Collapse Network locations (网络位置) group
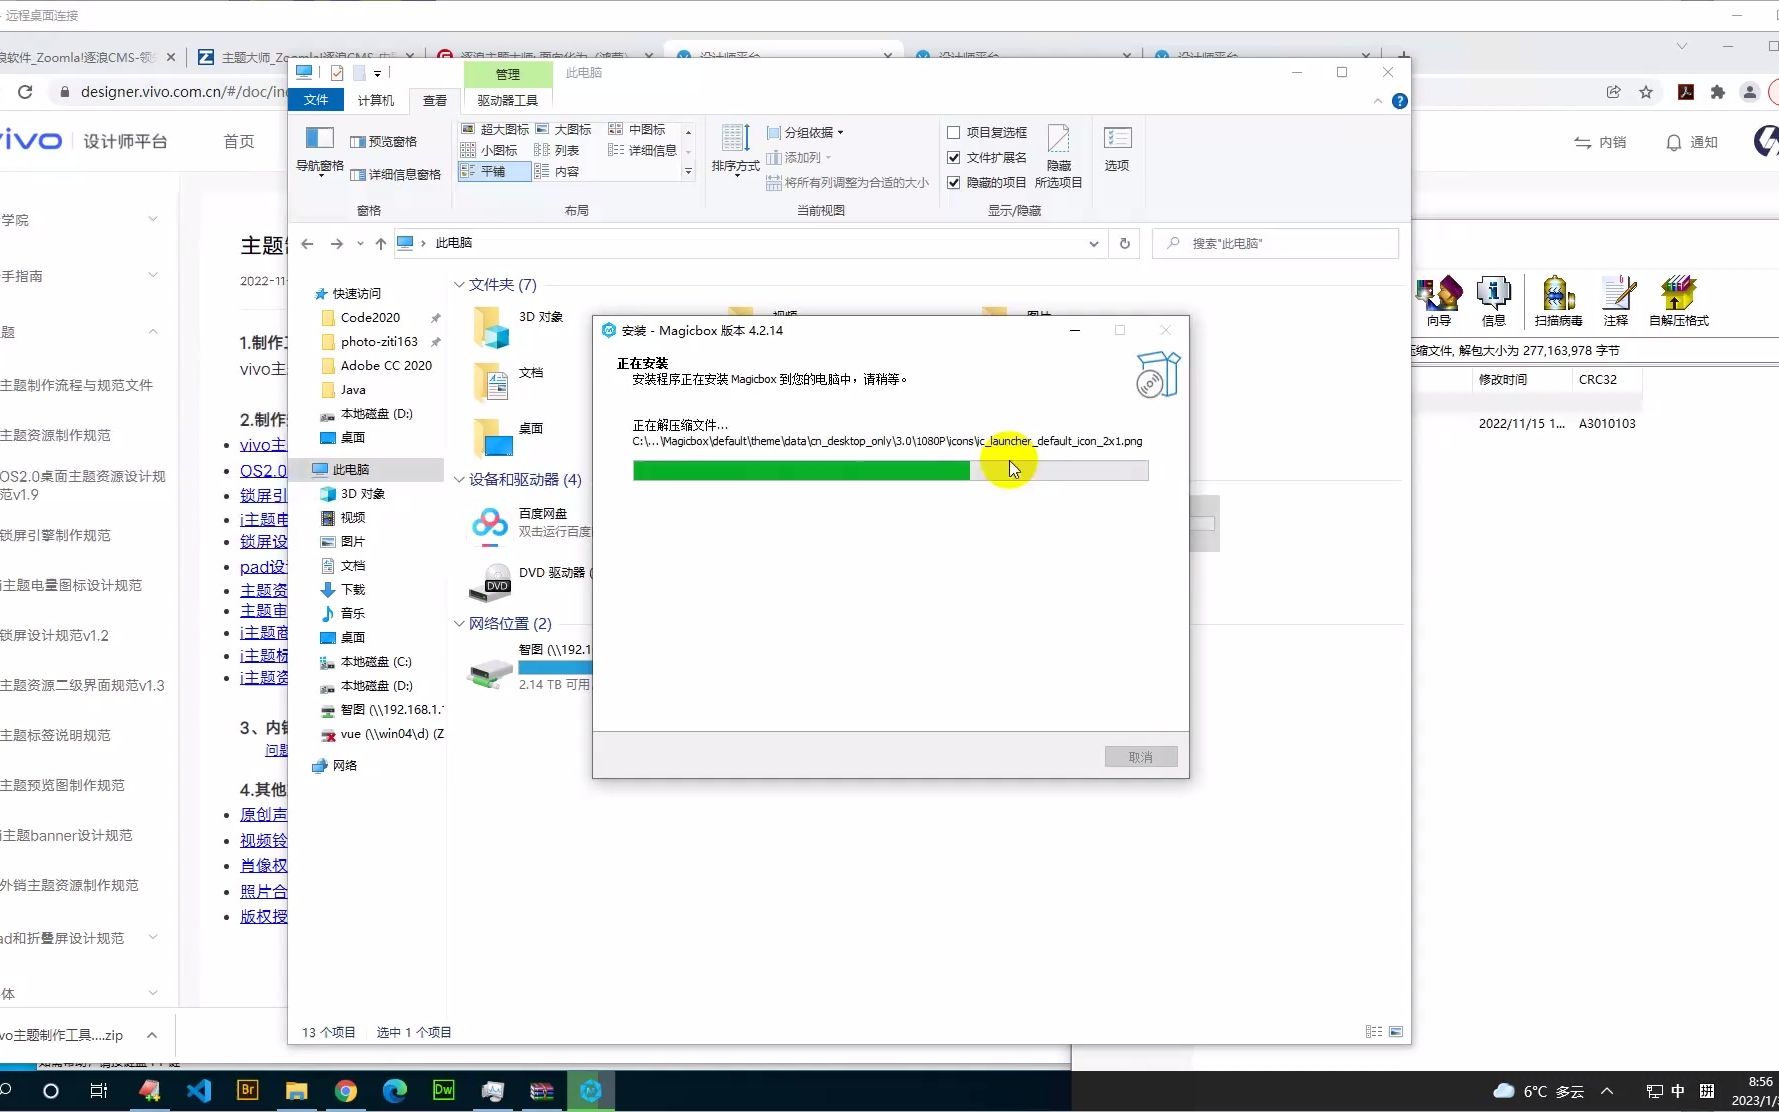Image resolution: width=1779 pixels, height=1112 pixels. click(459, 624)
